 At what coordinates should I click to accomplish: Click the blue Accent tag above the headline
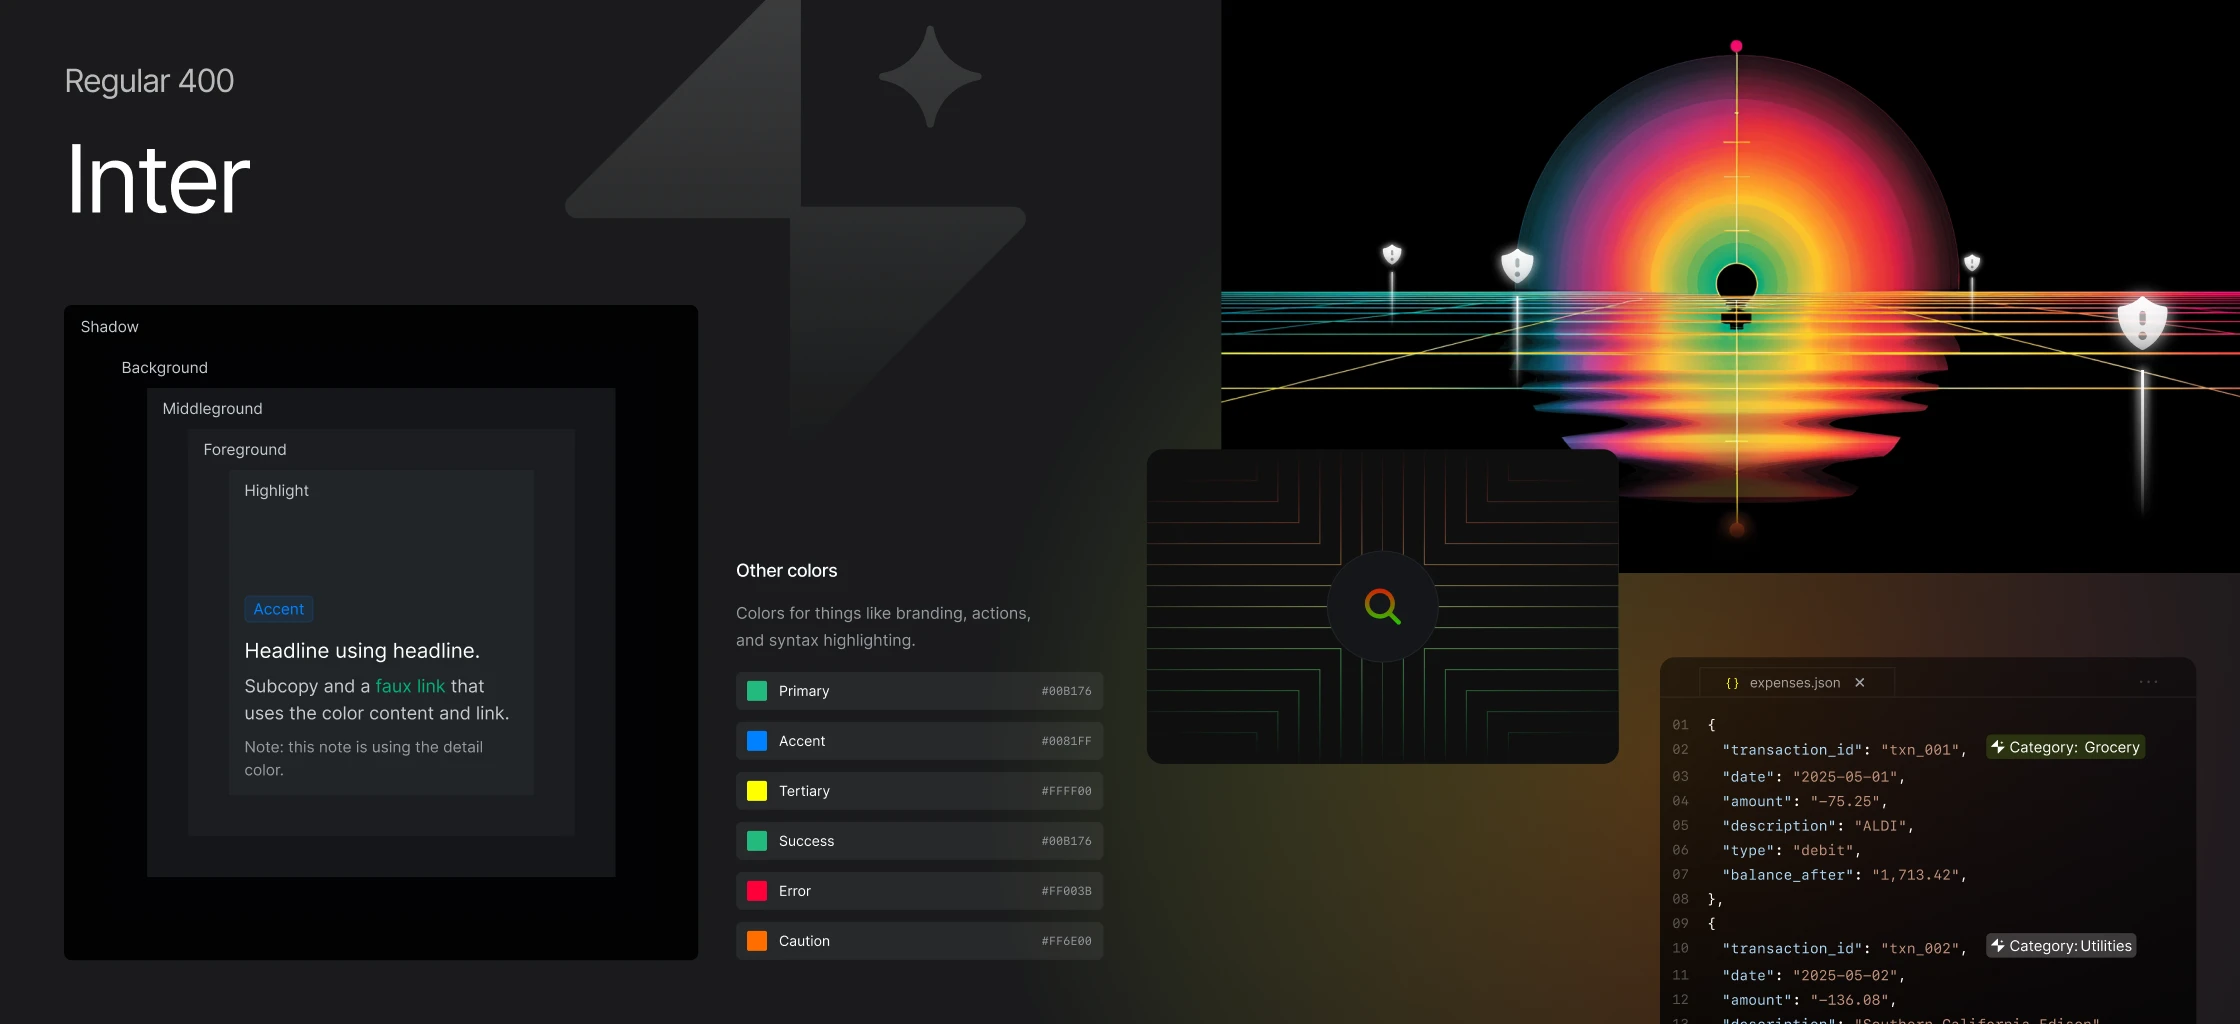pyautogui.click(x=278, y=609)
